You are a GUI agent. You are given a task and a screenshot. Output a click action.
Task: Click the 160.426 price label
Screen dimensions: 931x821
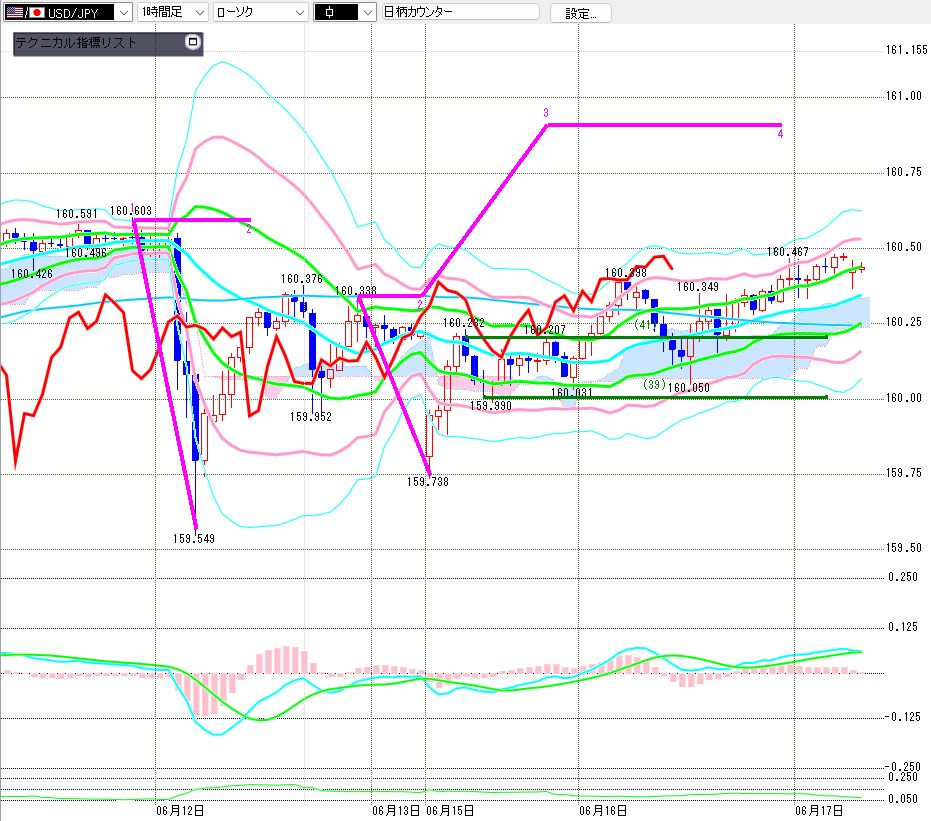coord(31,274)
